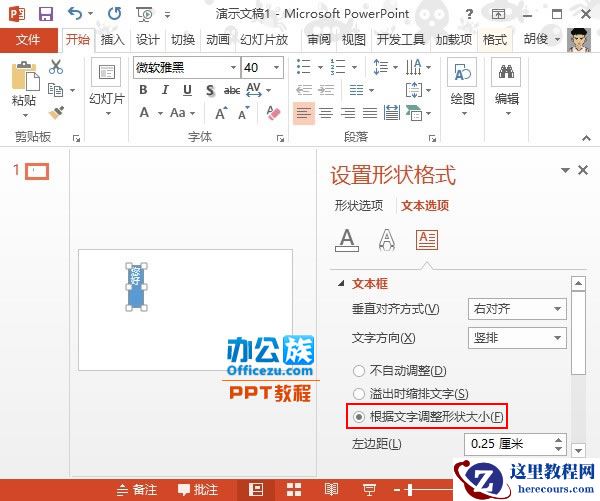Switch to the 视图 ribbon tab
Image resolution: width=600 pixels, height=501 pixels.
coord(354,39)
